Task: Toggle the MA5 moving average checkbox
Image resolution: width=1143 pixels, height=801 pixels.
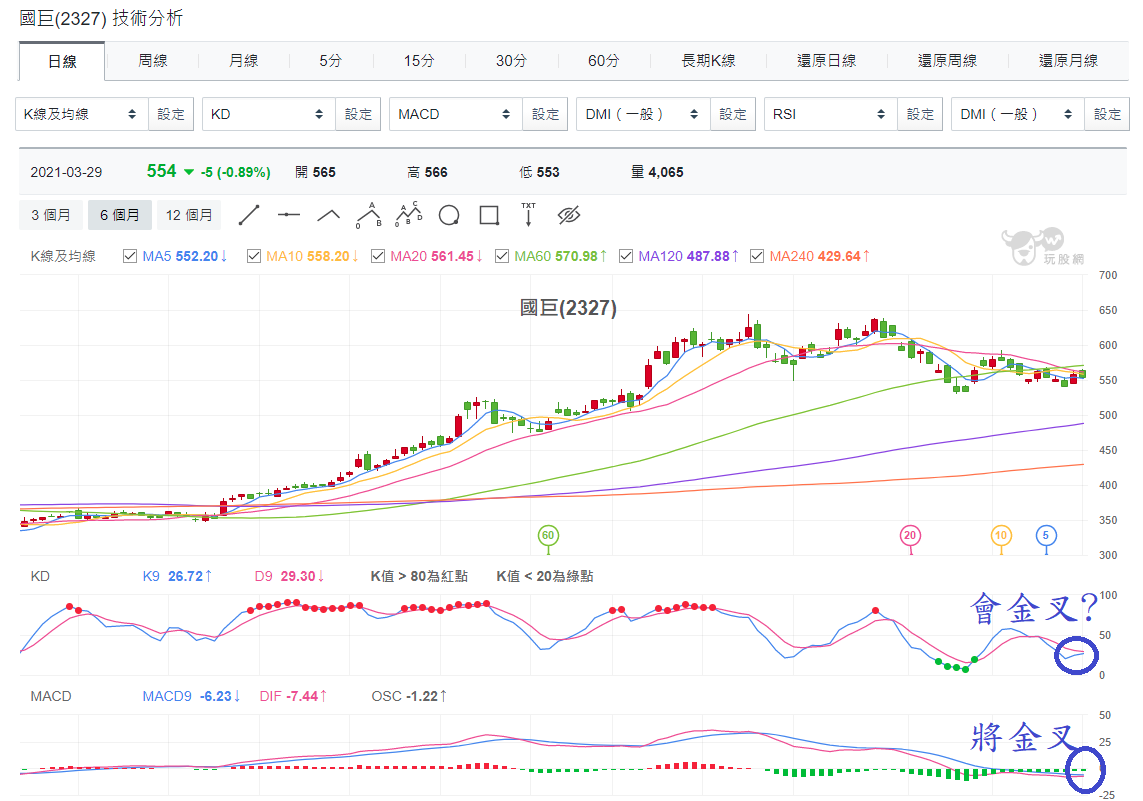Action: pyautogui.click(x=130, y=256)
